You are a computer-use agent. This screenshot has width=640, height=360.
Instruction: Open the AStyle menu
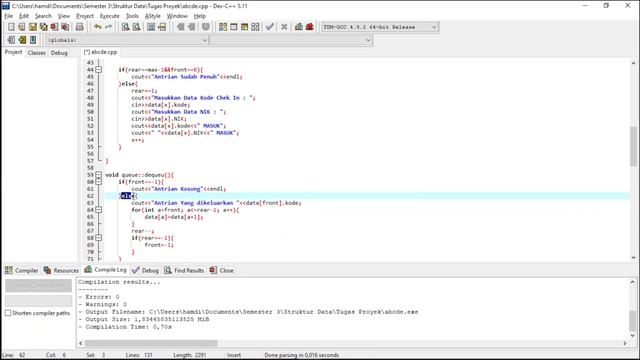[153, 16]
